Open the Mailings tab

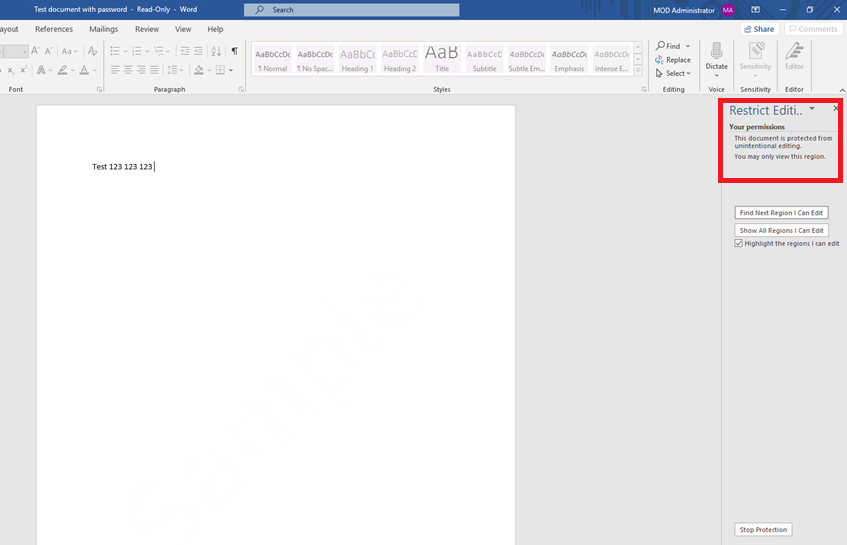(103, 29)
